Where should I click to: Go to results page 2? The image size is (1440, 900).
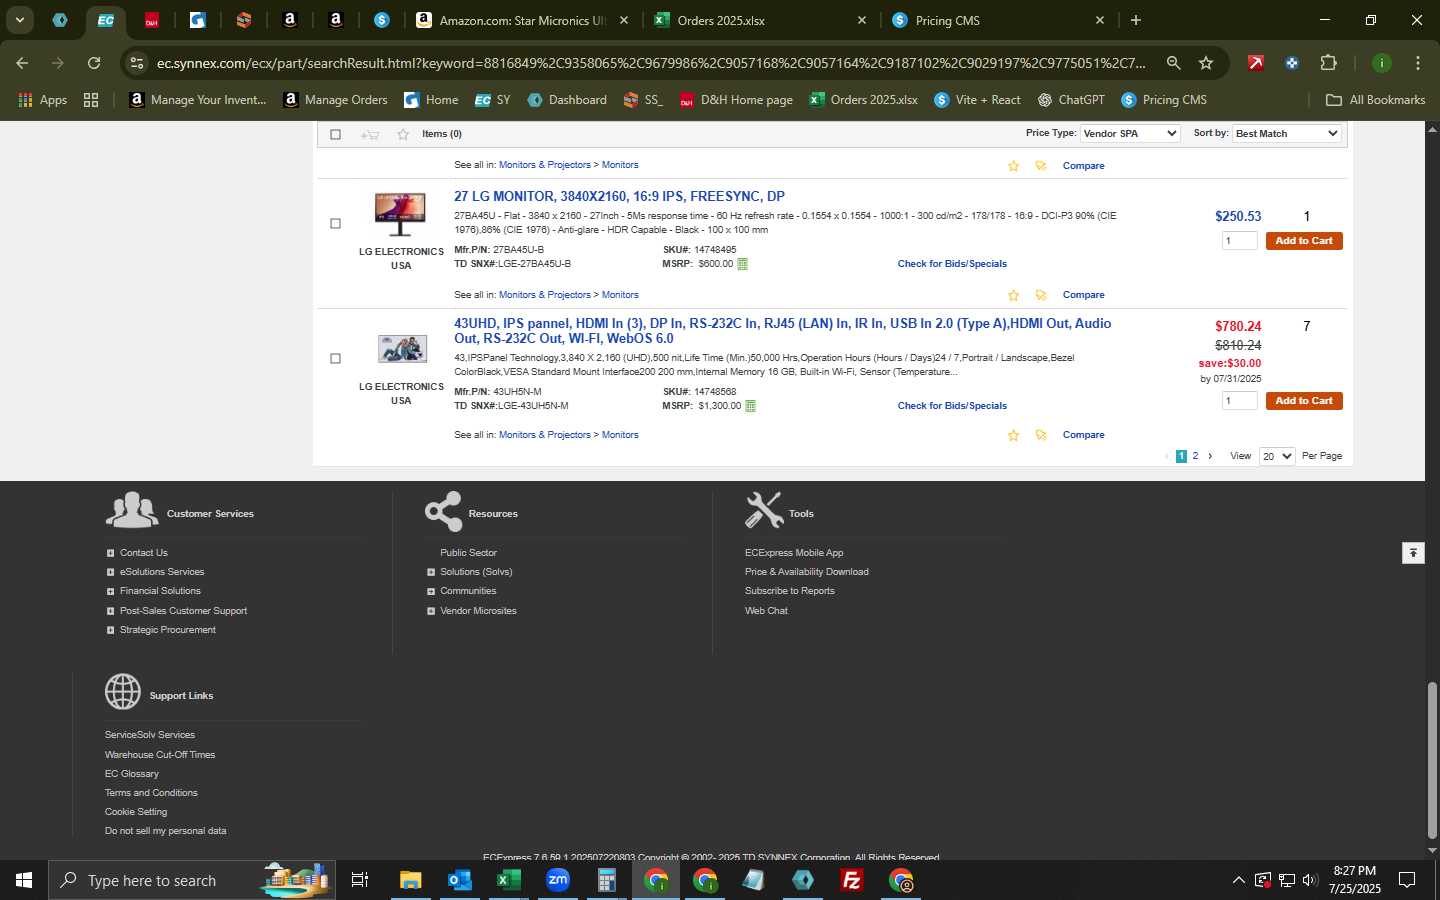1195,456
